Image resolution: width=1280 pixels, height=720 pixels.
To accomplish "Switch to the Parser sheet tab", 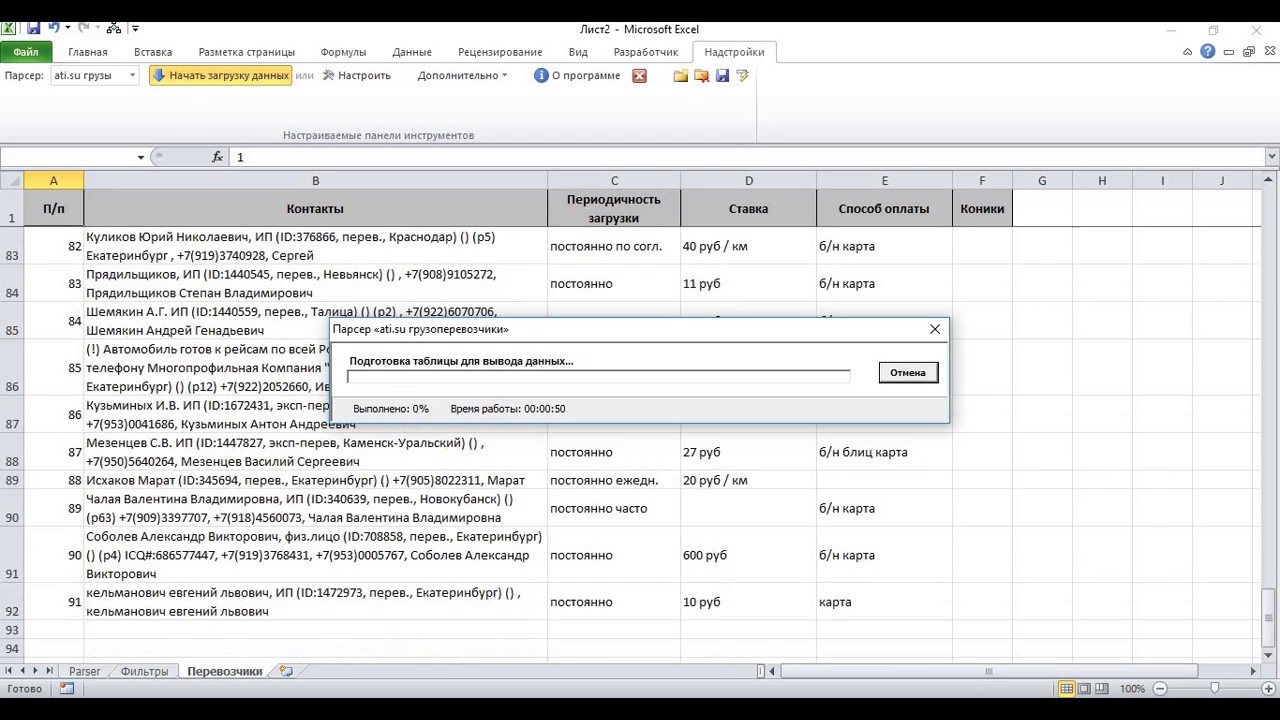I will 84,671.
